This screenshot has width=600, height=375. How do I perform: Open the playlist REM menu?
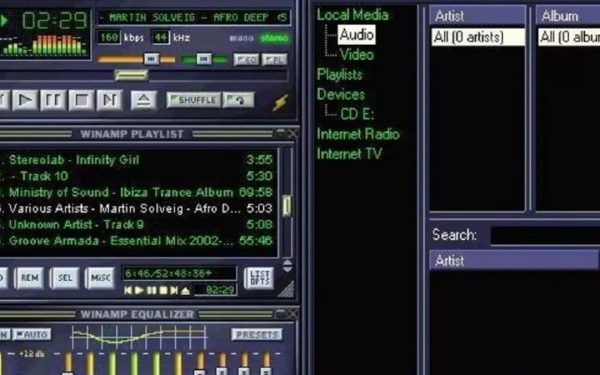coord(29,278)
